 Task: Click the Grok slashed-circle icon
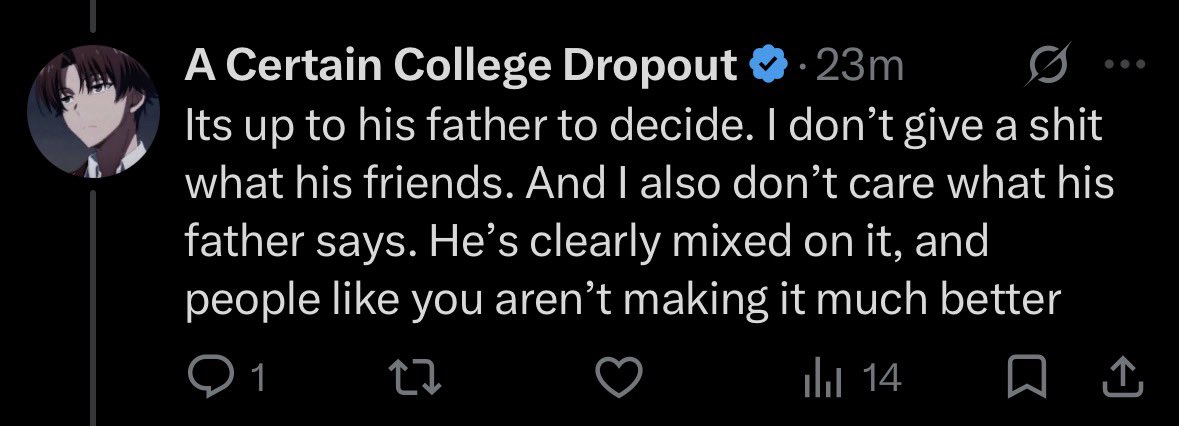[1048, 67]
